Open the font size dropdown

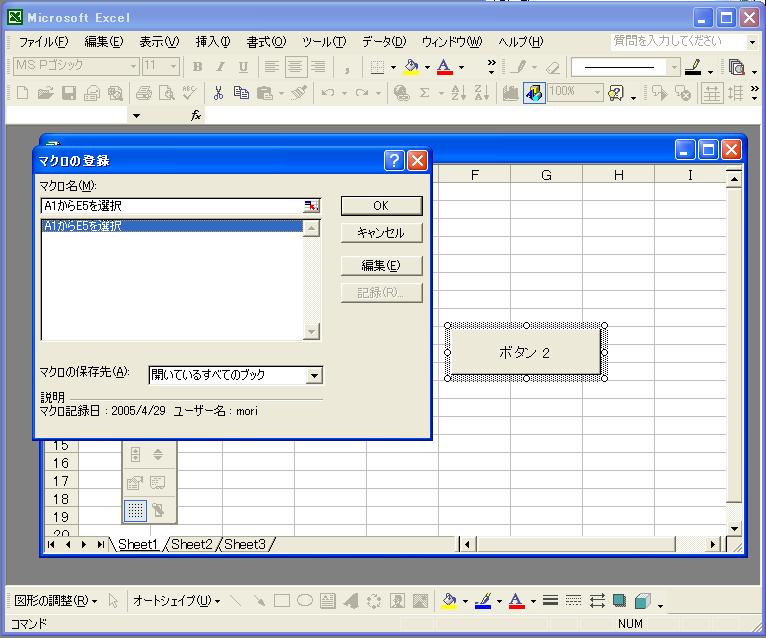click(x=173, y=66)
